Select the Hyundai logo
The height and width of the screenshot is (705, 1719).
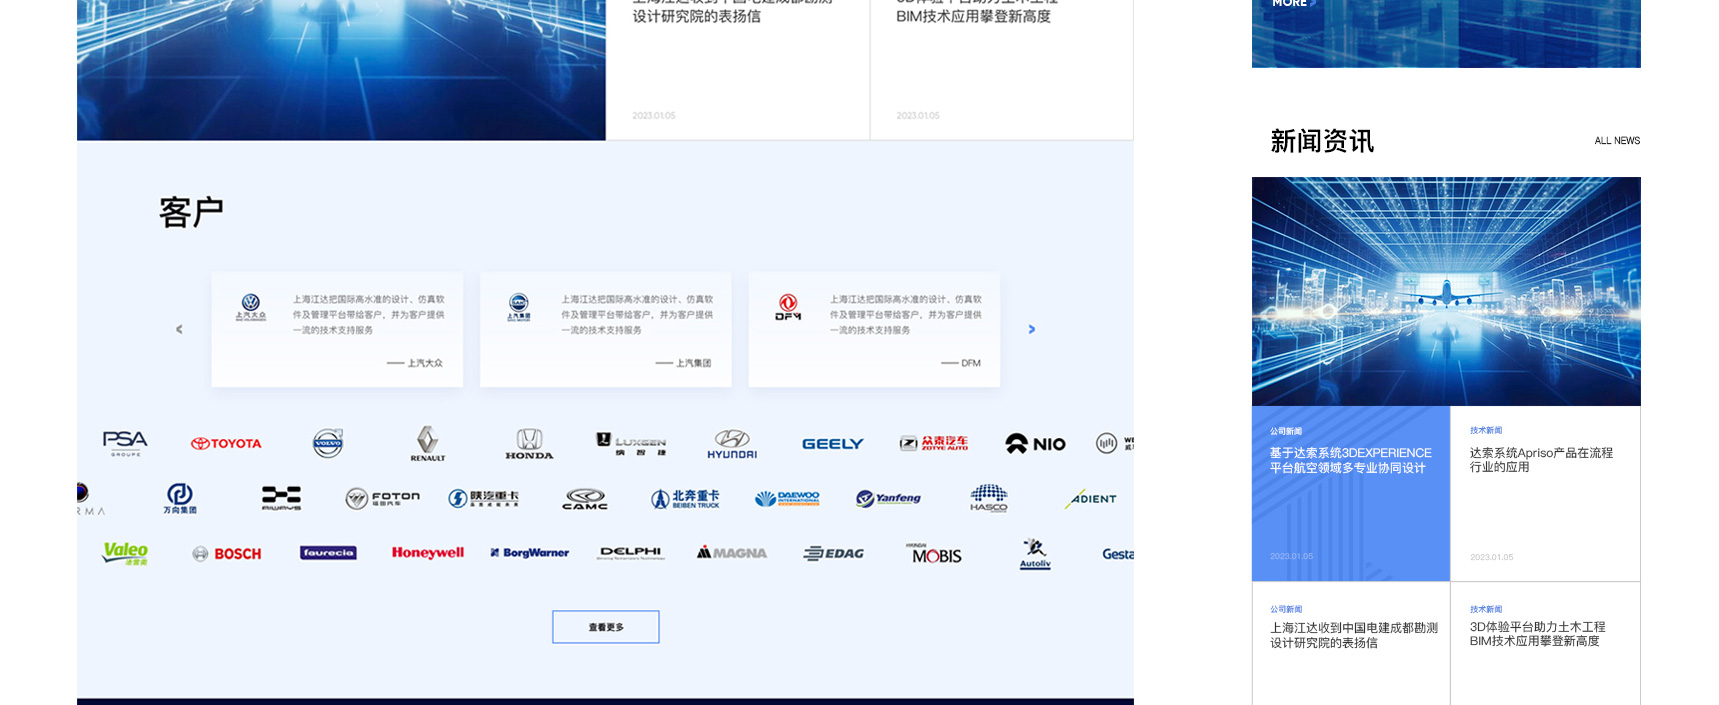coord(732,444)
